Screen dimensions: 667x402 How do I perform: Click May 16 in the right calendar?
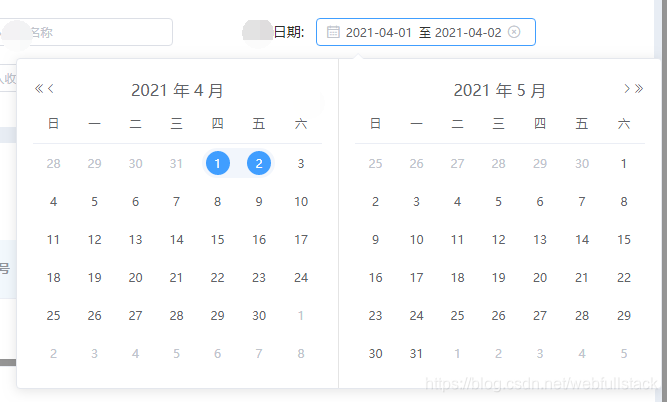click(375, 278)
